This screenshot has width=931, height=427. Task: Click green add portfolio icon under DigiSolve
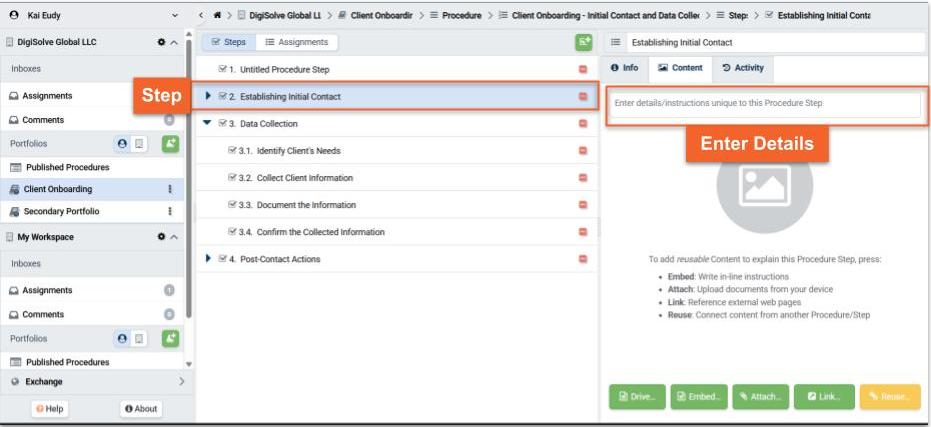pyautogui.click(x=170, y=143)
